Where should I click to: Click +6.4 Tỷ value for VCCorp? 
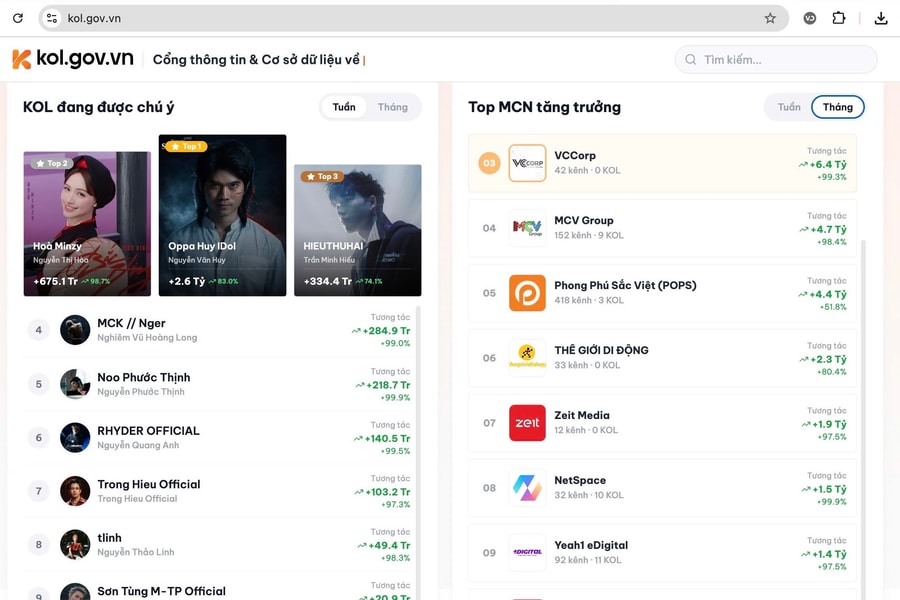(828, 164)
